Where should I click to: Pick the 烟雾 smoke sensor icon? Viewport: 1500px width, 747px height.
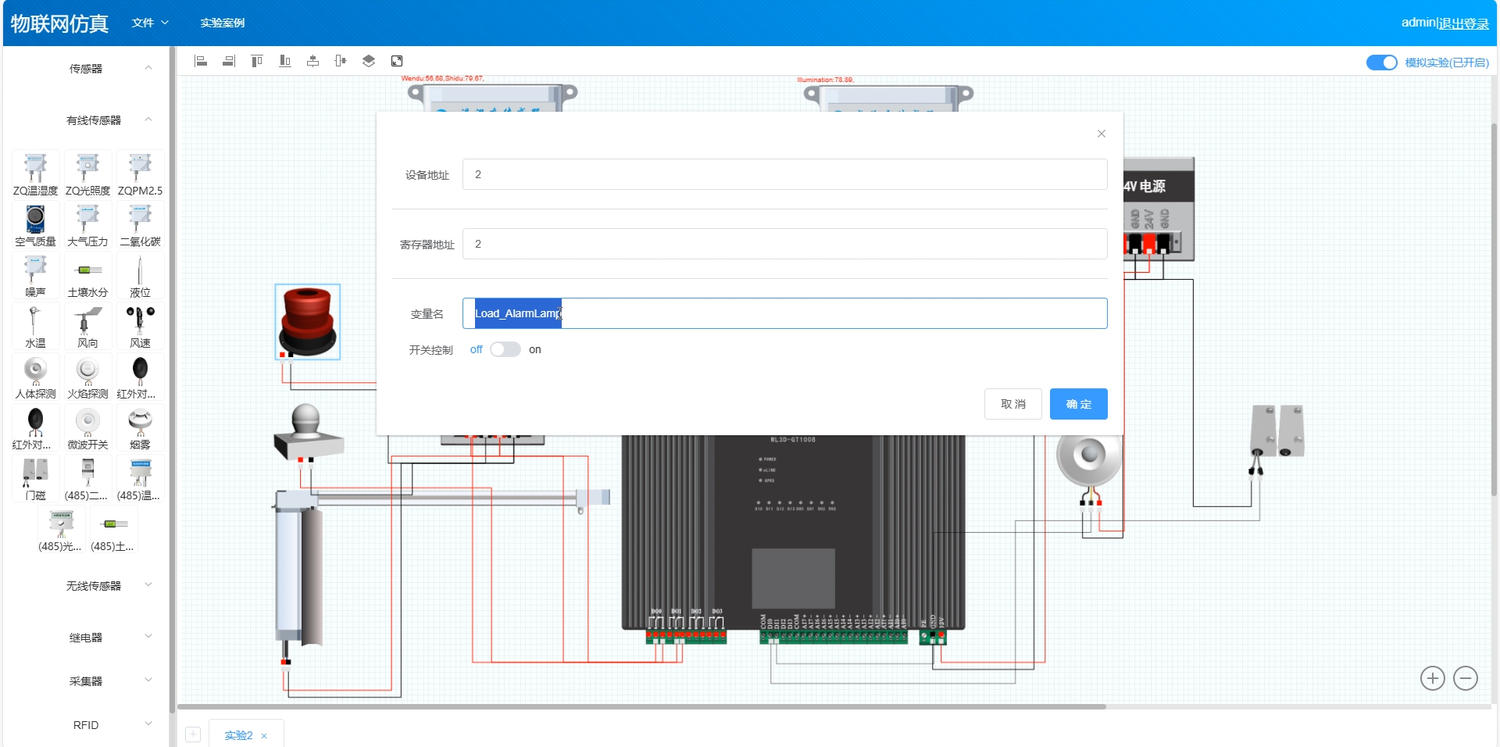[140, 427]
